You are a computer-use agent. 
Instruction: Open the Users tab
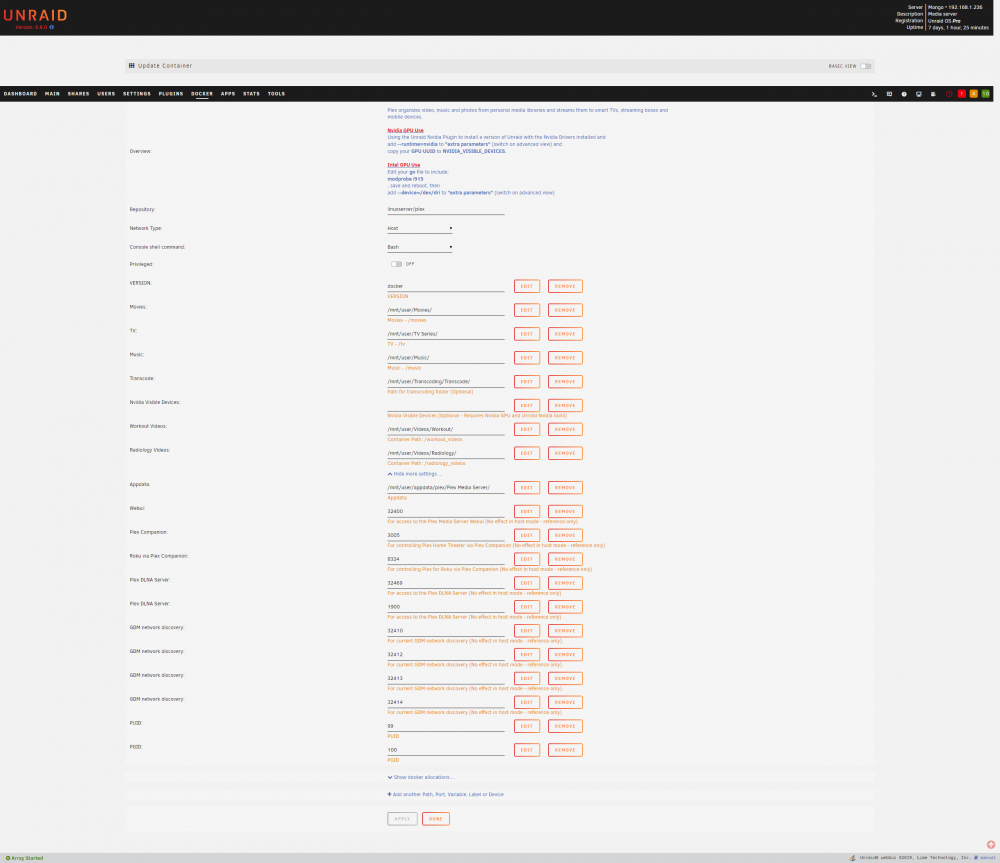point(107,94)
